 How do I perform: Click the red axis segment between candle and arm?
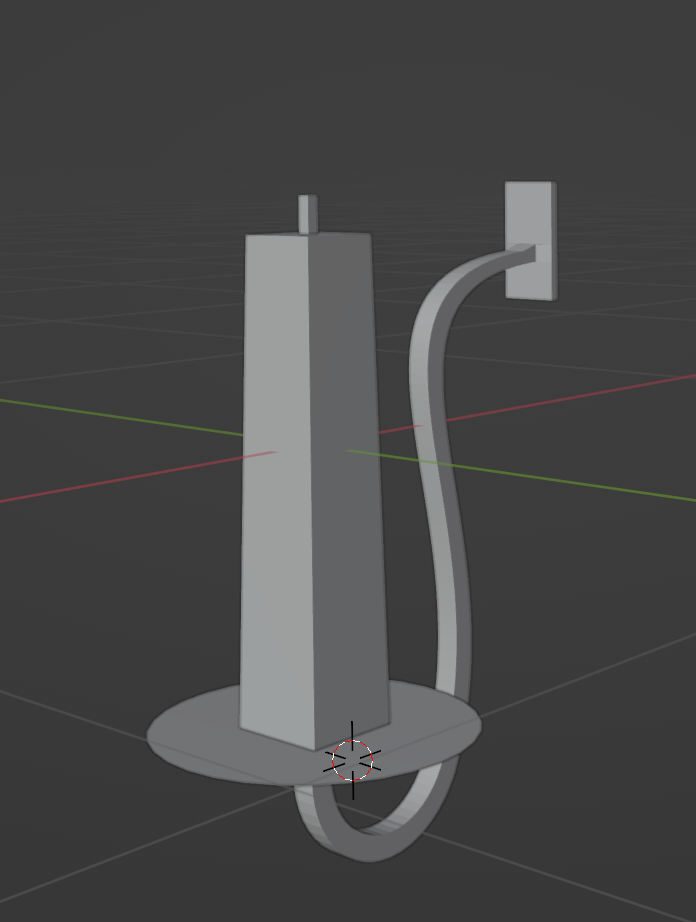pyautogui.click(x=398, y=429)
